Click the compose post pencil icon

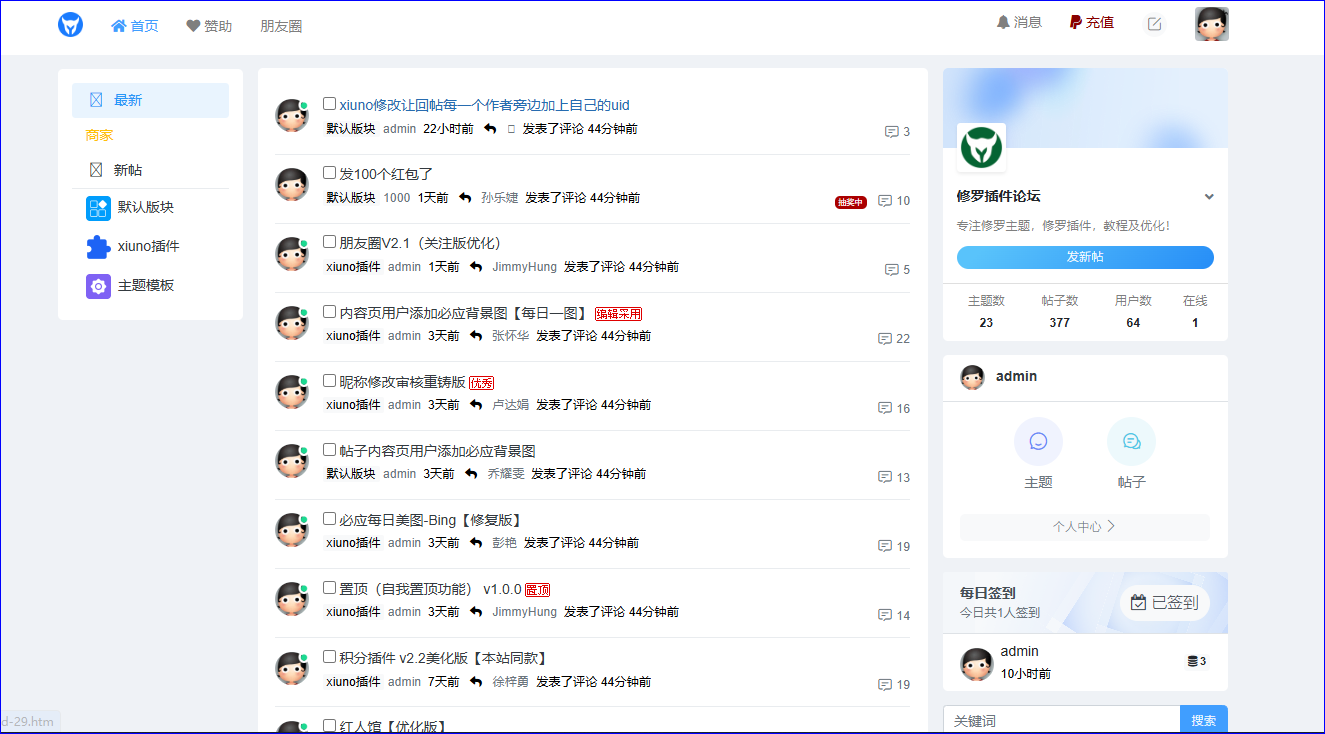[1154, 24]
